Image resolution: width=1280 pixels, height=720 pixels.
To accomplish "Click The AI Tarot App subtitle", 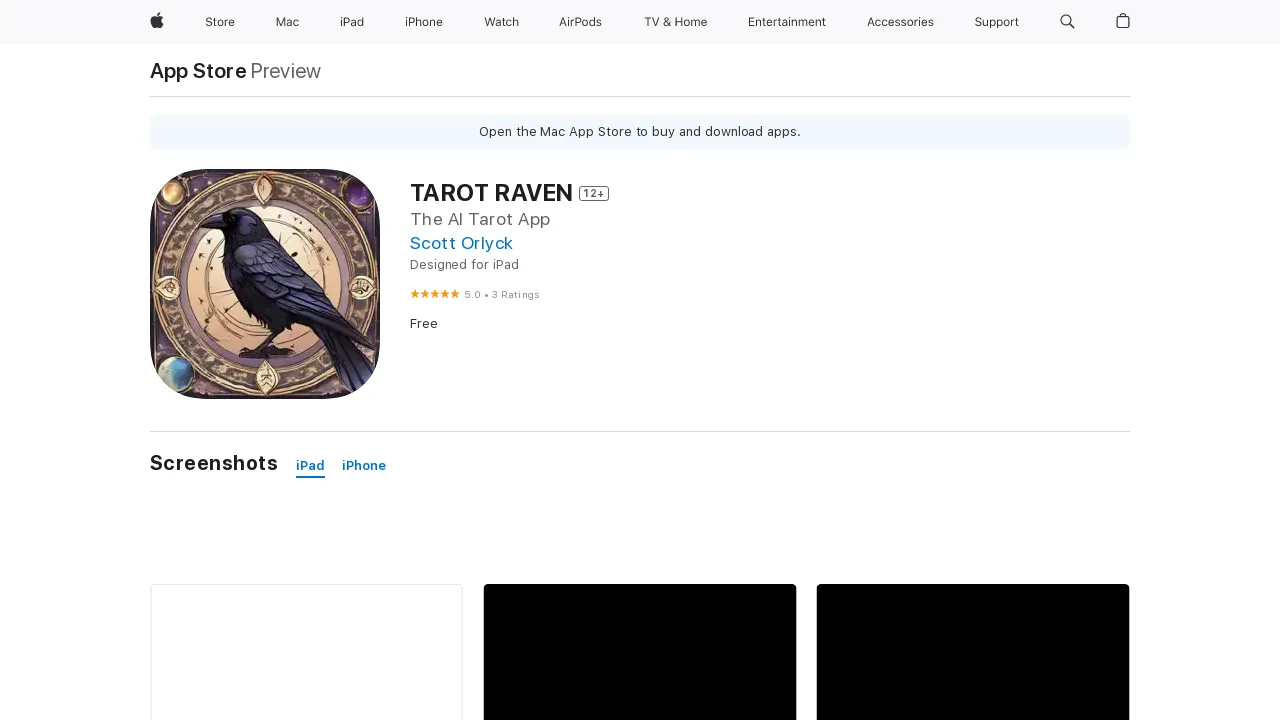I will coord(480,219).
